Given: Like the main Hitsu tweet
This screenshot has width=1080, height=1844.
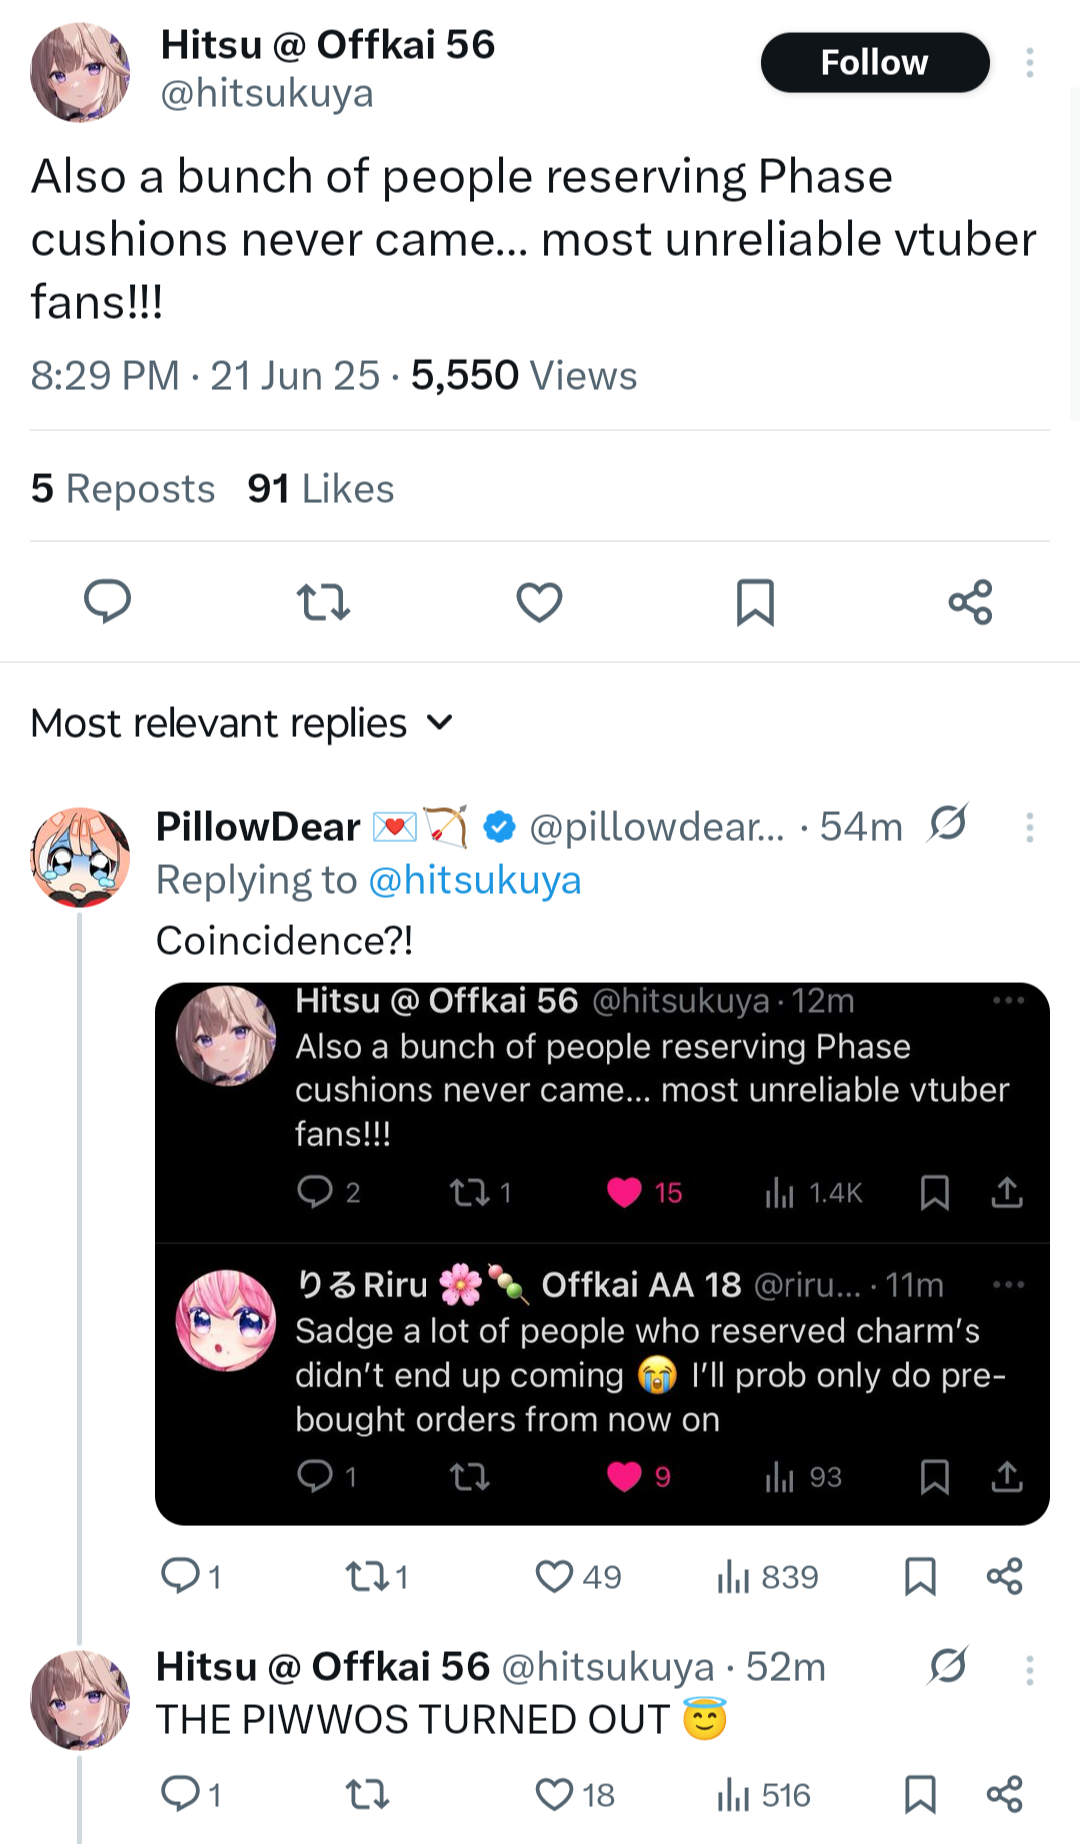Looking at the screenshot, I should pos(539,602).
